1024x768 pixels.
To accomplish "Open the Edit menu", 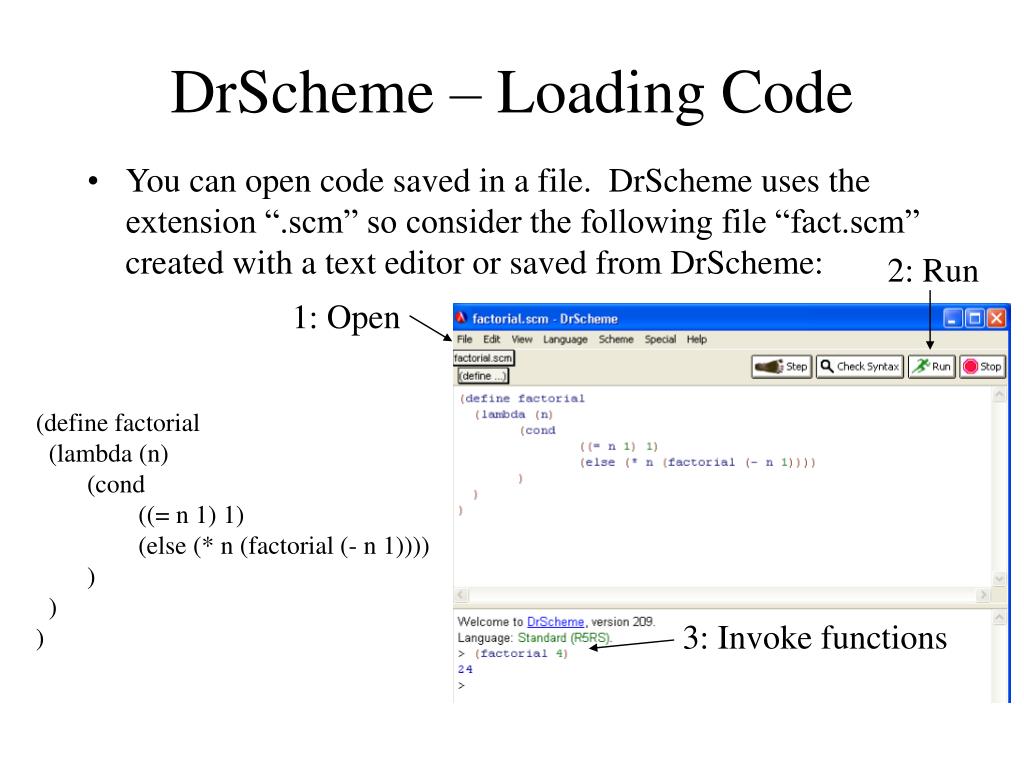I will [492, 339].
